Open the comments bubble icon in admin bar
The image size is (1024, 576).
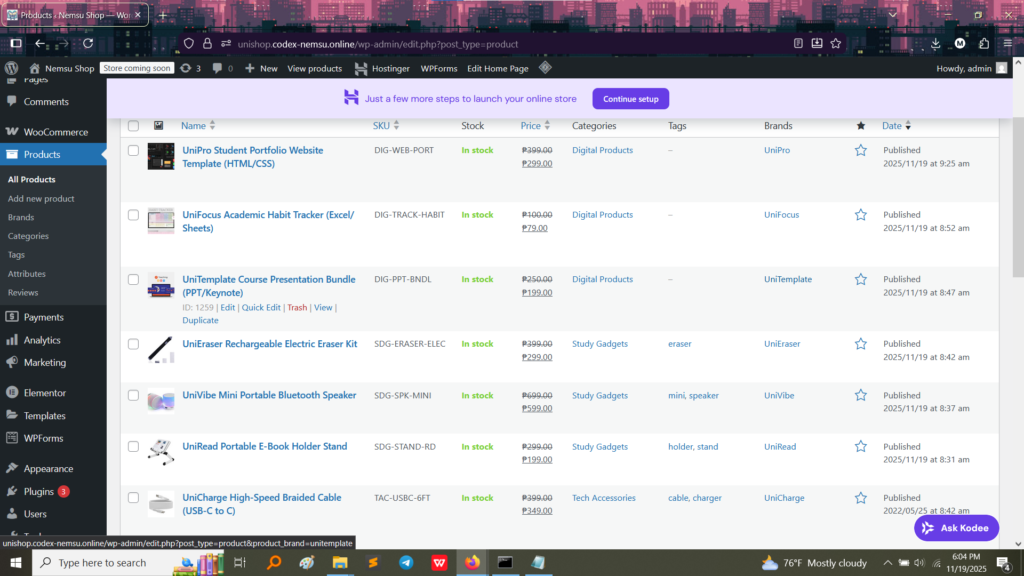click(x=217, y=68)
